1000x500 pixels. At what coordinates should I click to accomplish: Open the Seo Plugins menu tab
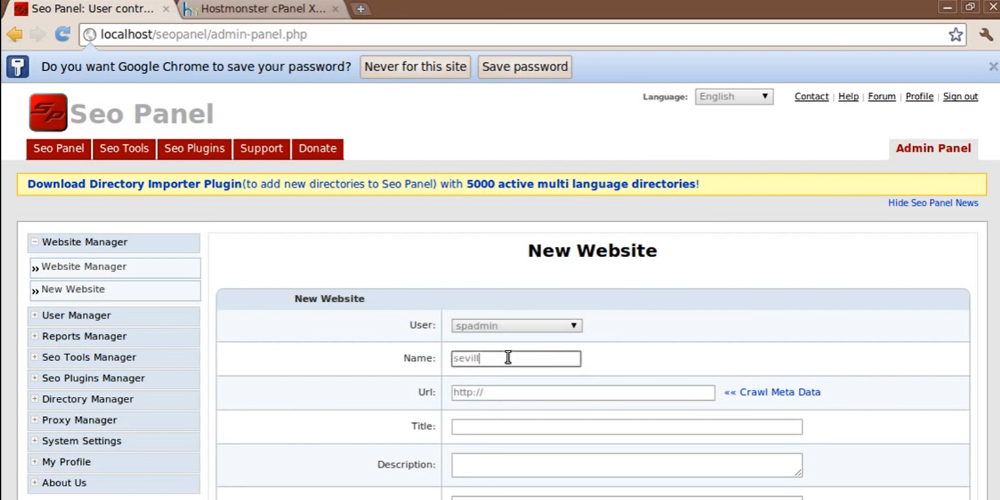pyautogui.click(x=195, y=149)
